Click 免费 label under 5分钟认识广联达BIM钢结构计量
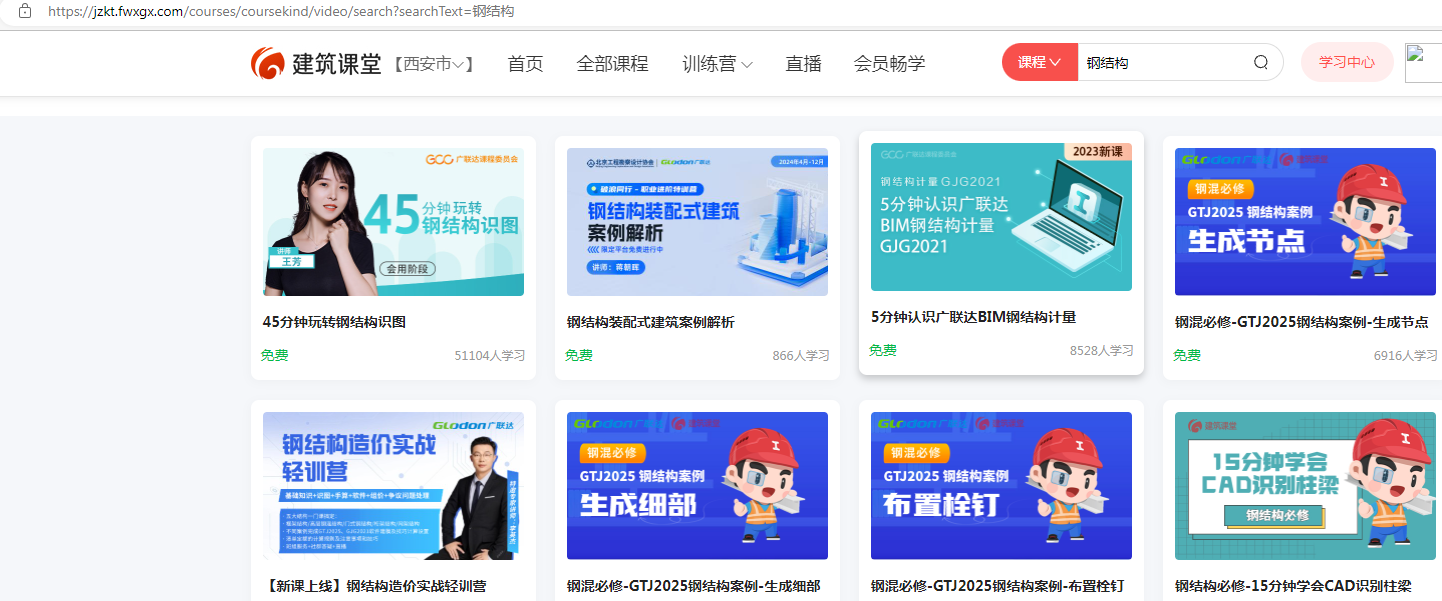This screenshot has height=601, width=1442. point(882,350)
